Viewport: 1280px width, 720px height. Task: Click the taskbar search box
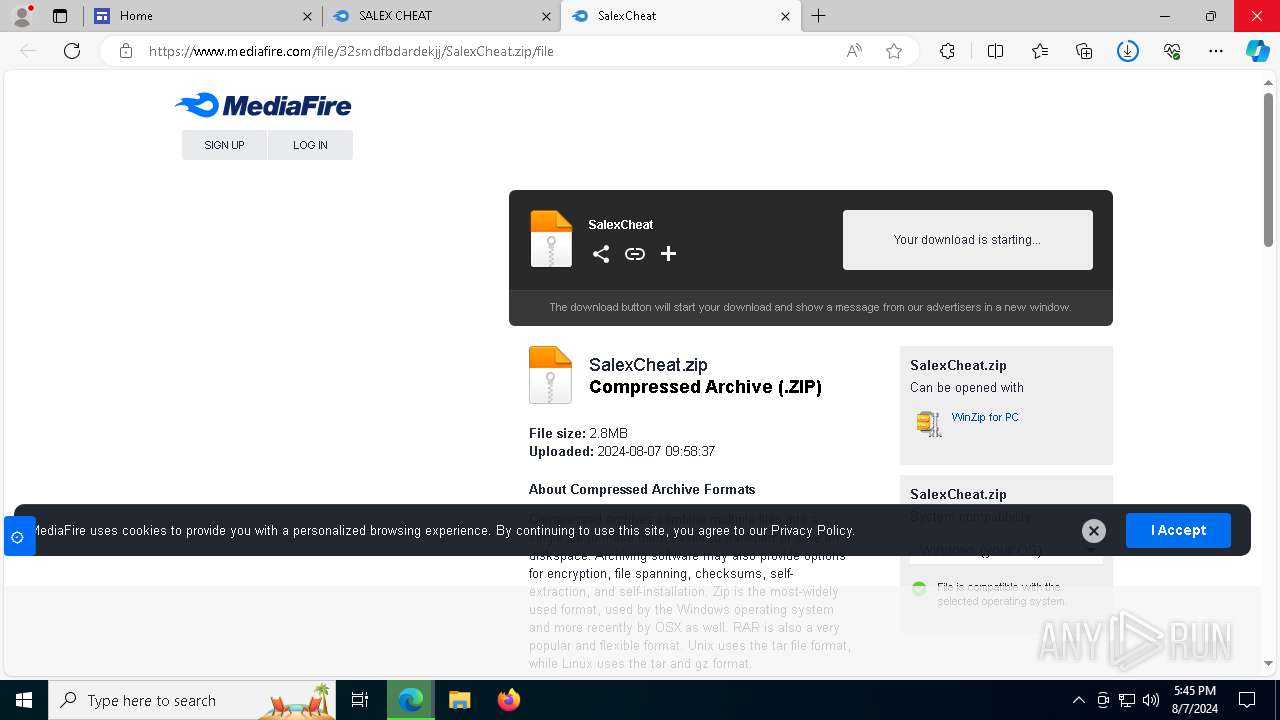coord(192,700)
